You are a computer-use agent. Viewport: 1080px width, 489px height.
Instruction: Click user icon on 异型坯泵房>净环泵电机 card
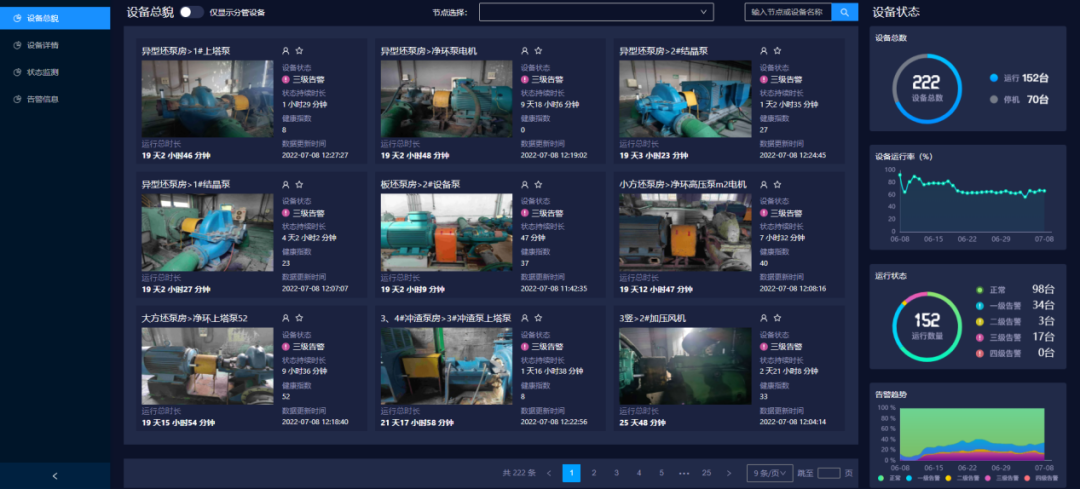click(x=525, y=50)
